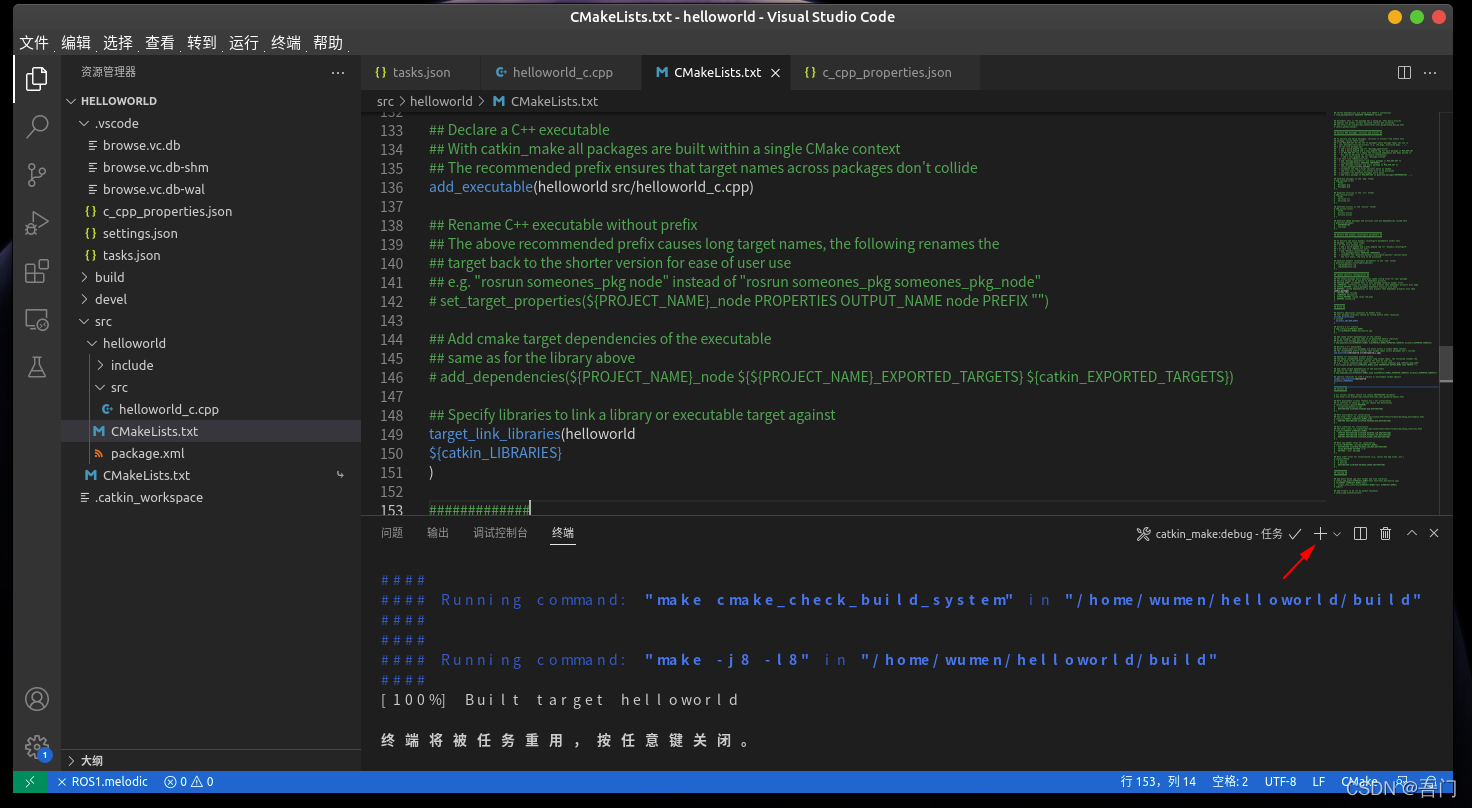Select the Run and Debug icon

tap(36, 222)
